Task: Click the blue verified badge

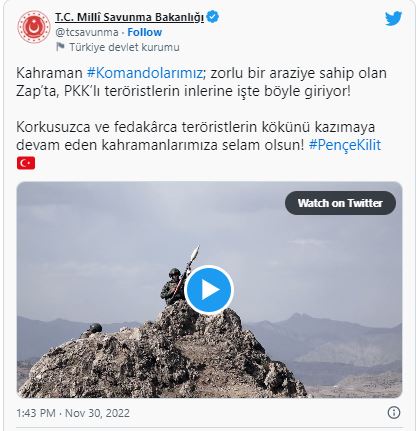Action: 213,17
